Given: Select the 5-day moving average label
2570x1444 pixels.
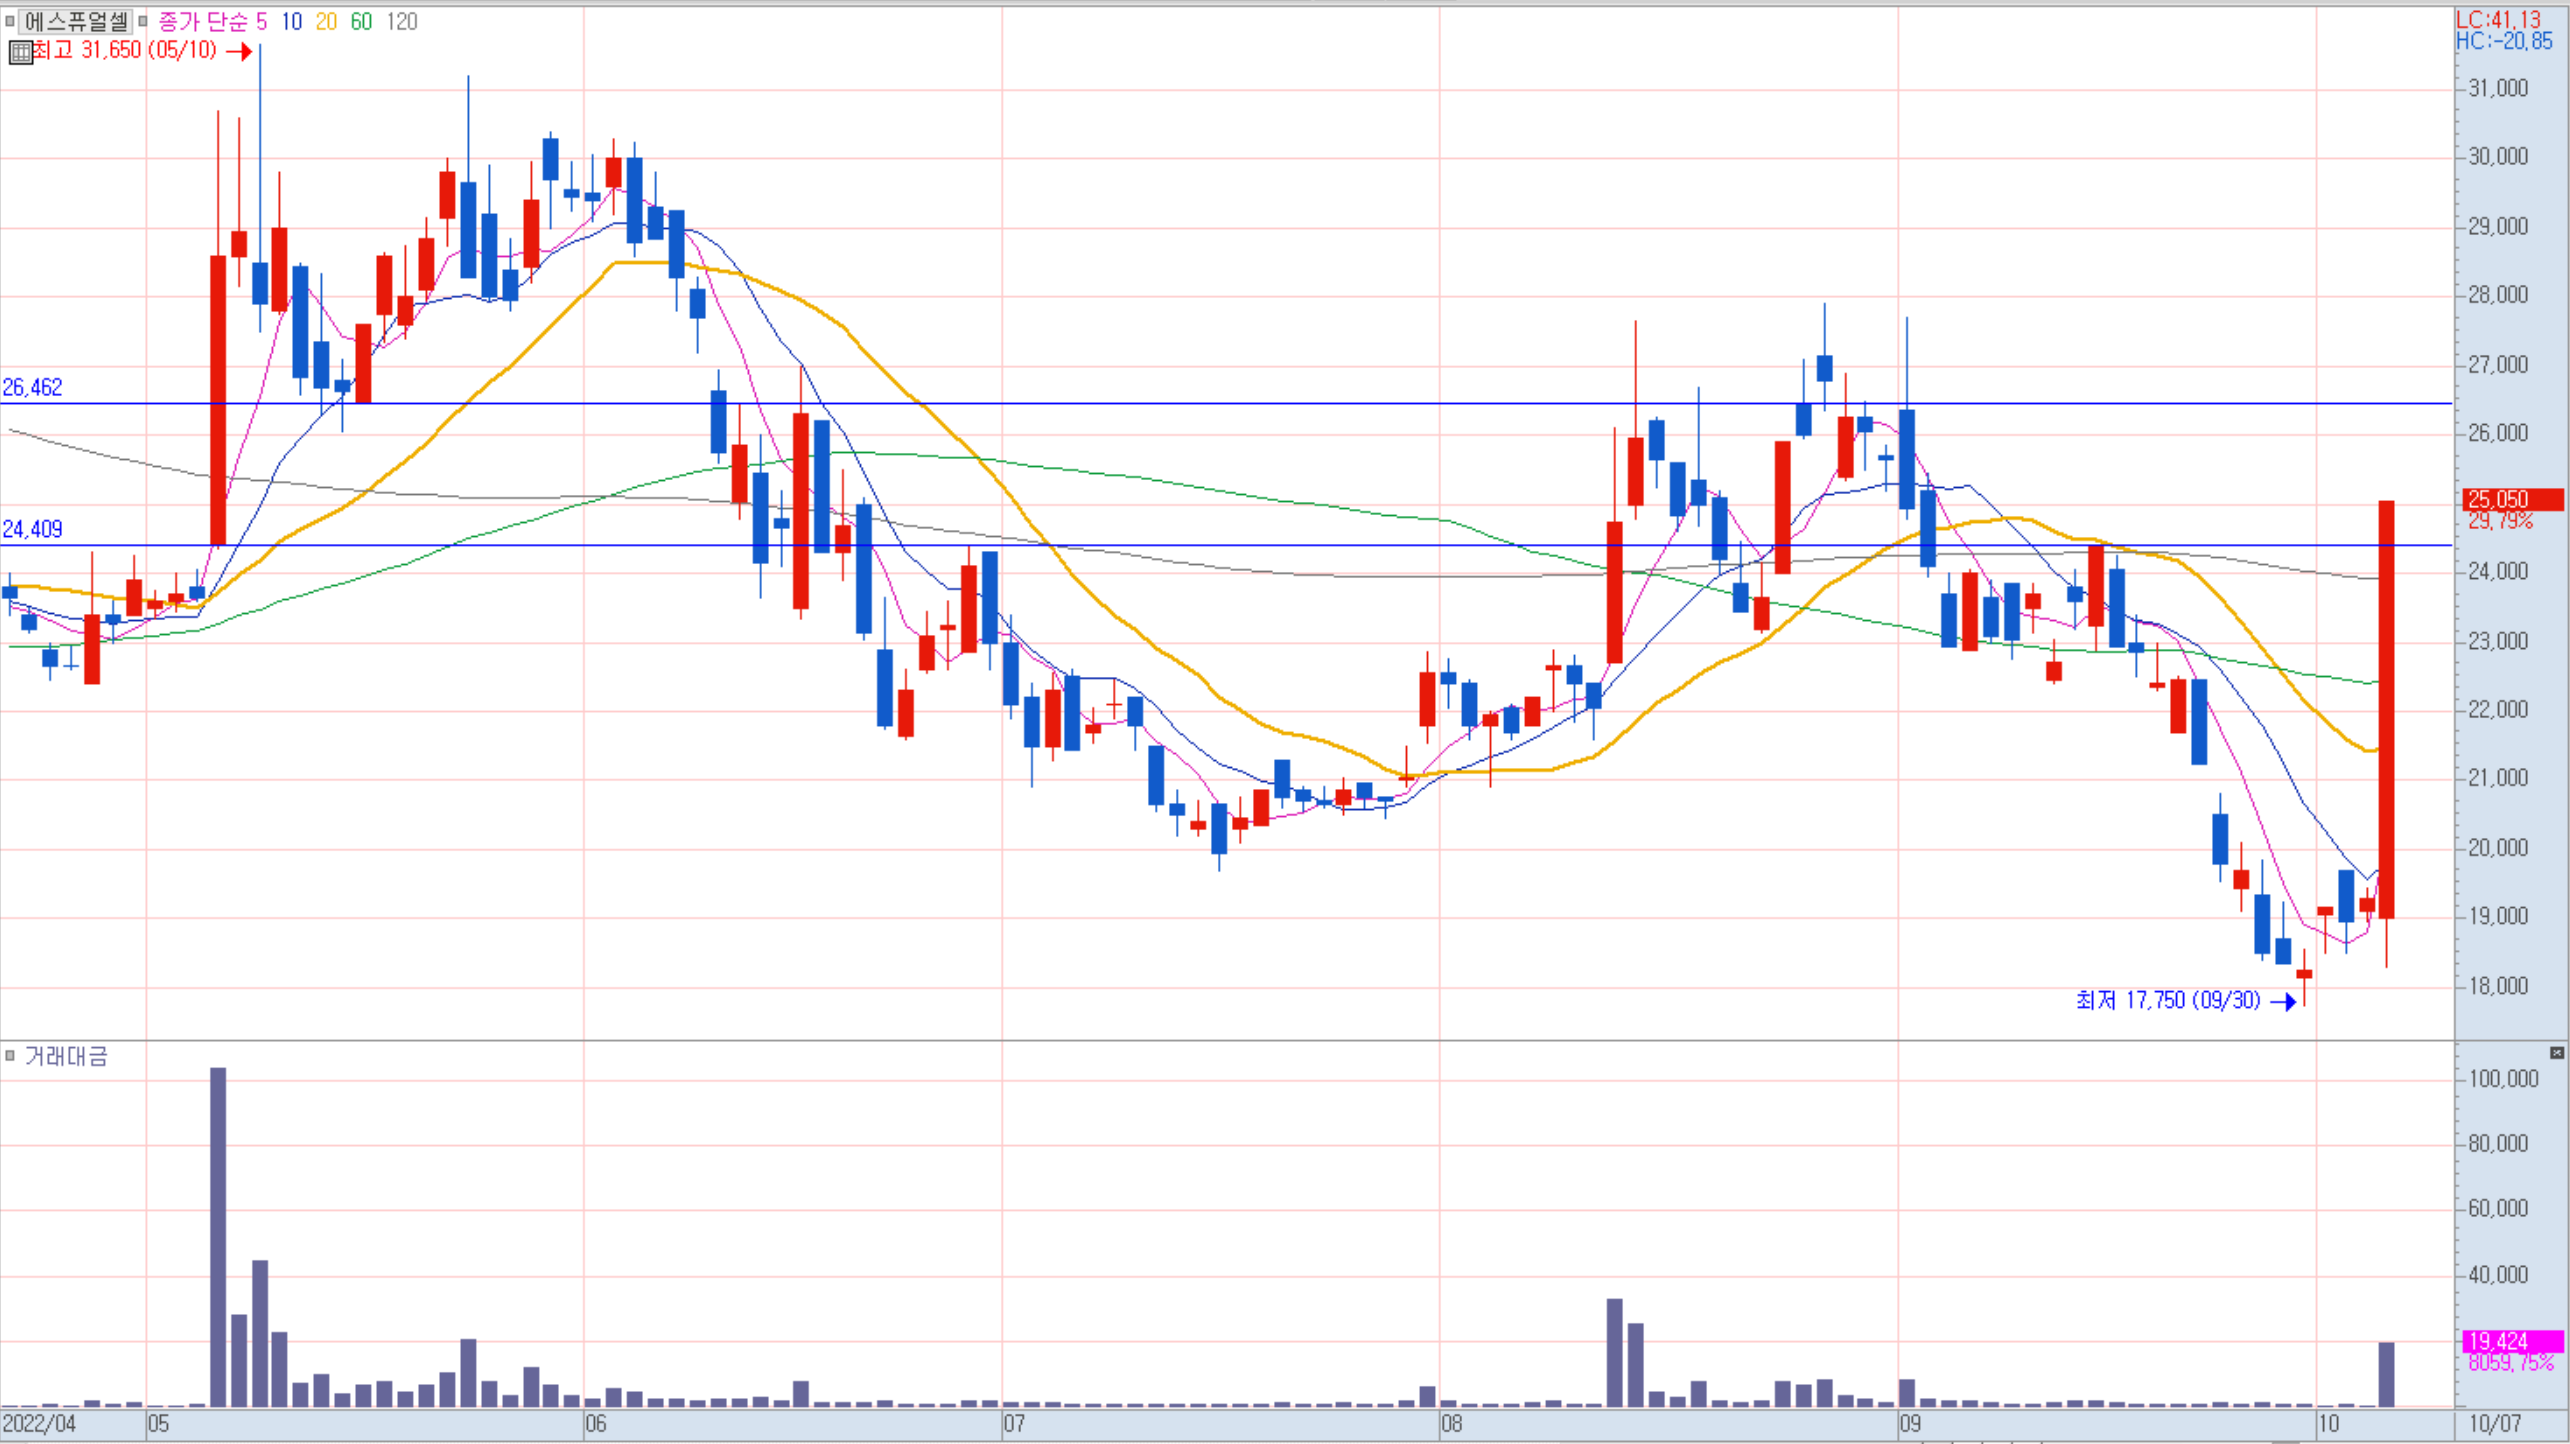Looking at the screenshot, I should point(261,22).
